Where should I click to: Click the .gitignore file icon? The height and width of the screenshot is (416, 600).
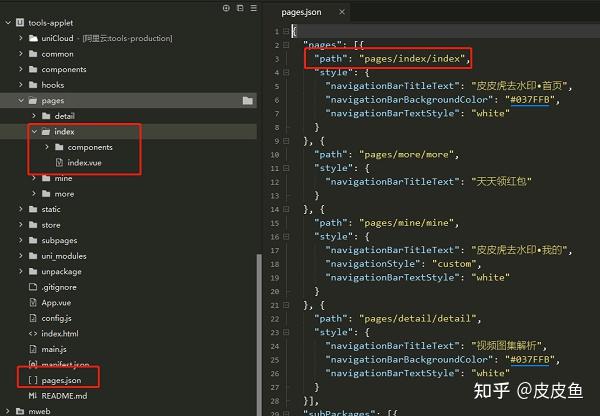click(x=33, y=287)
